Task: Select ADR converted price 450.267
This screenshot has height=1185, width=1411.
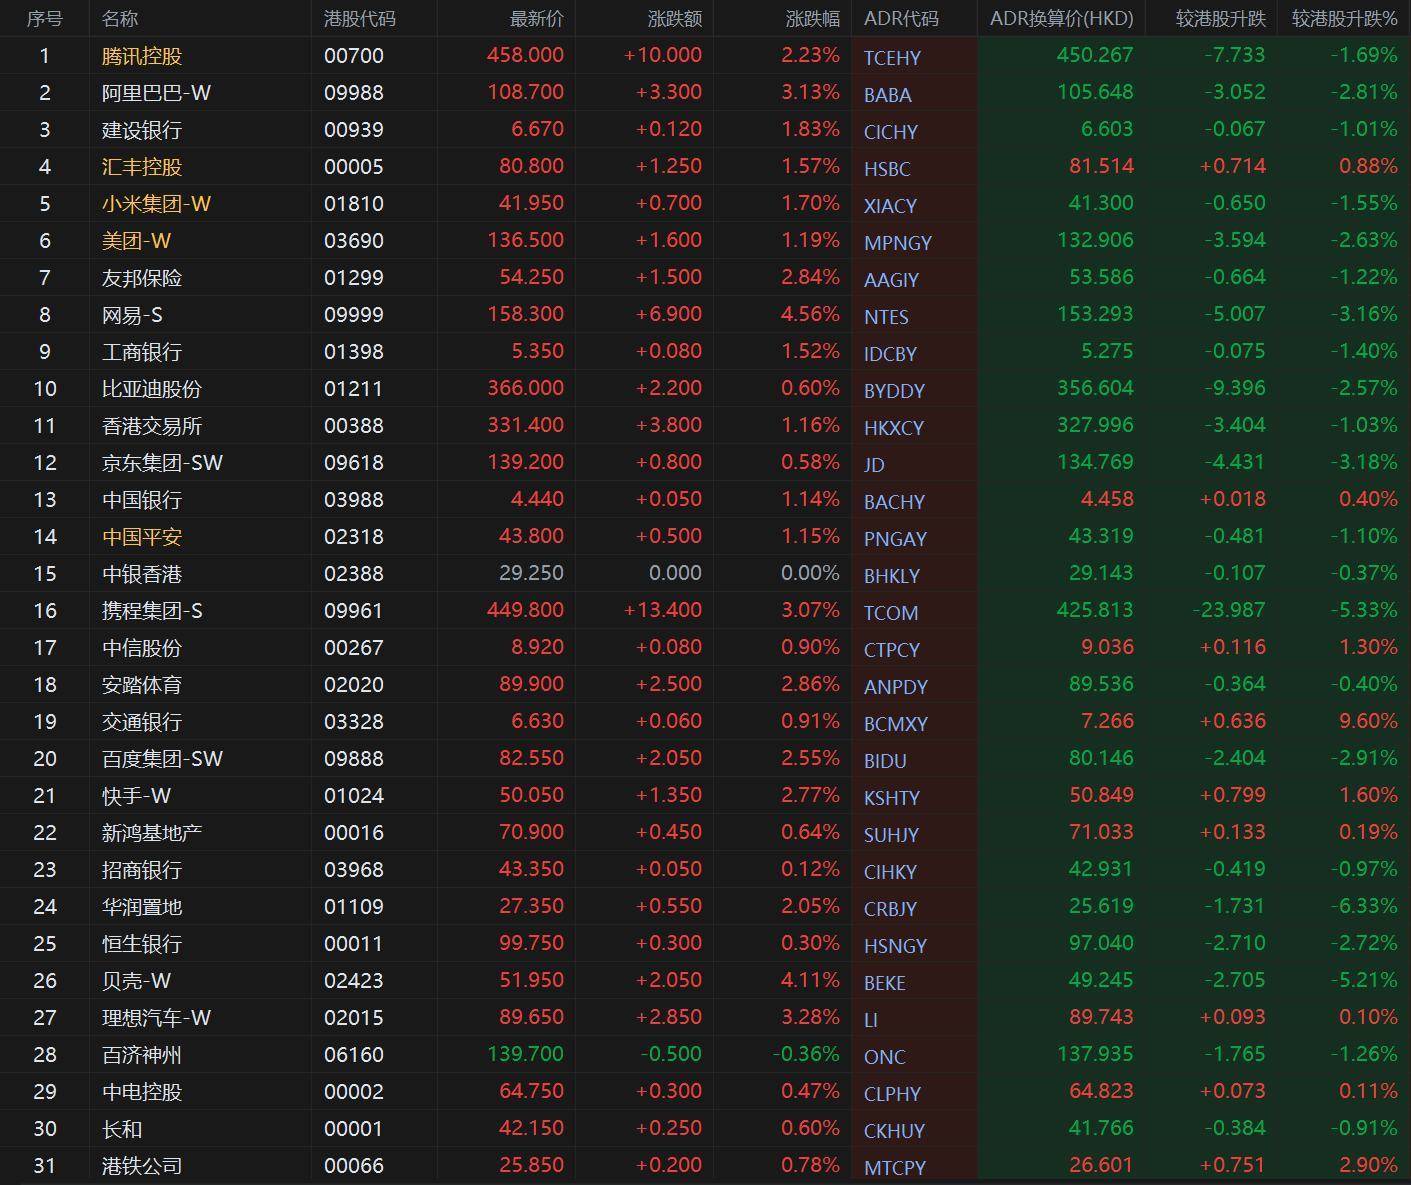Action: (x=1095, y=55)
